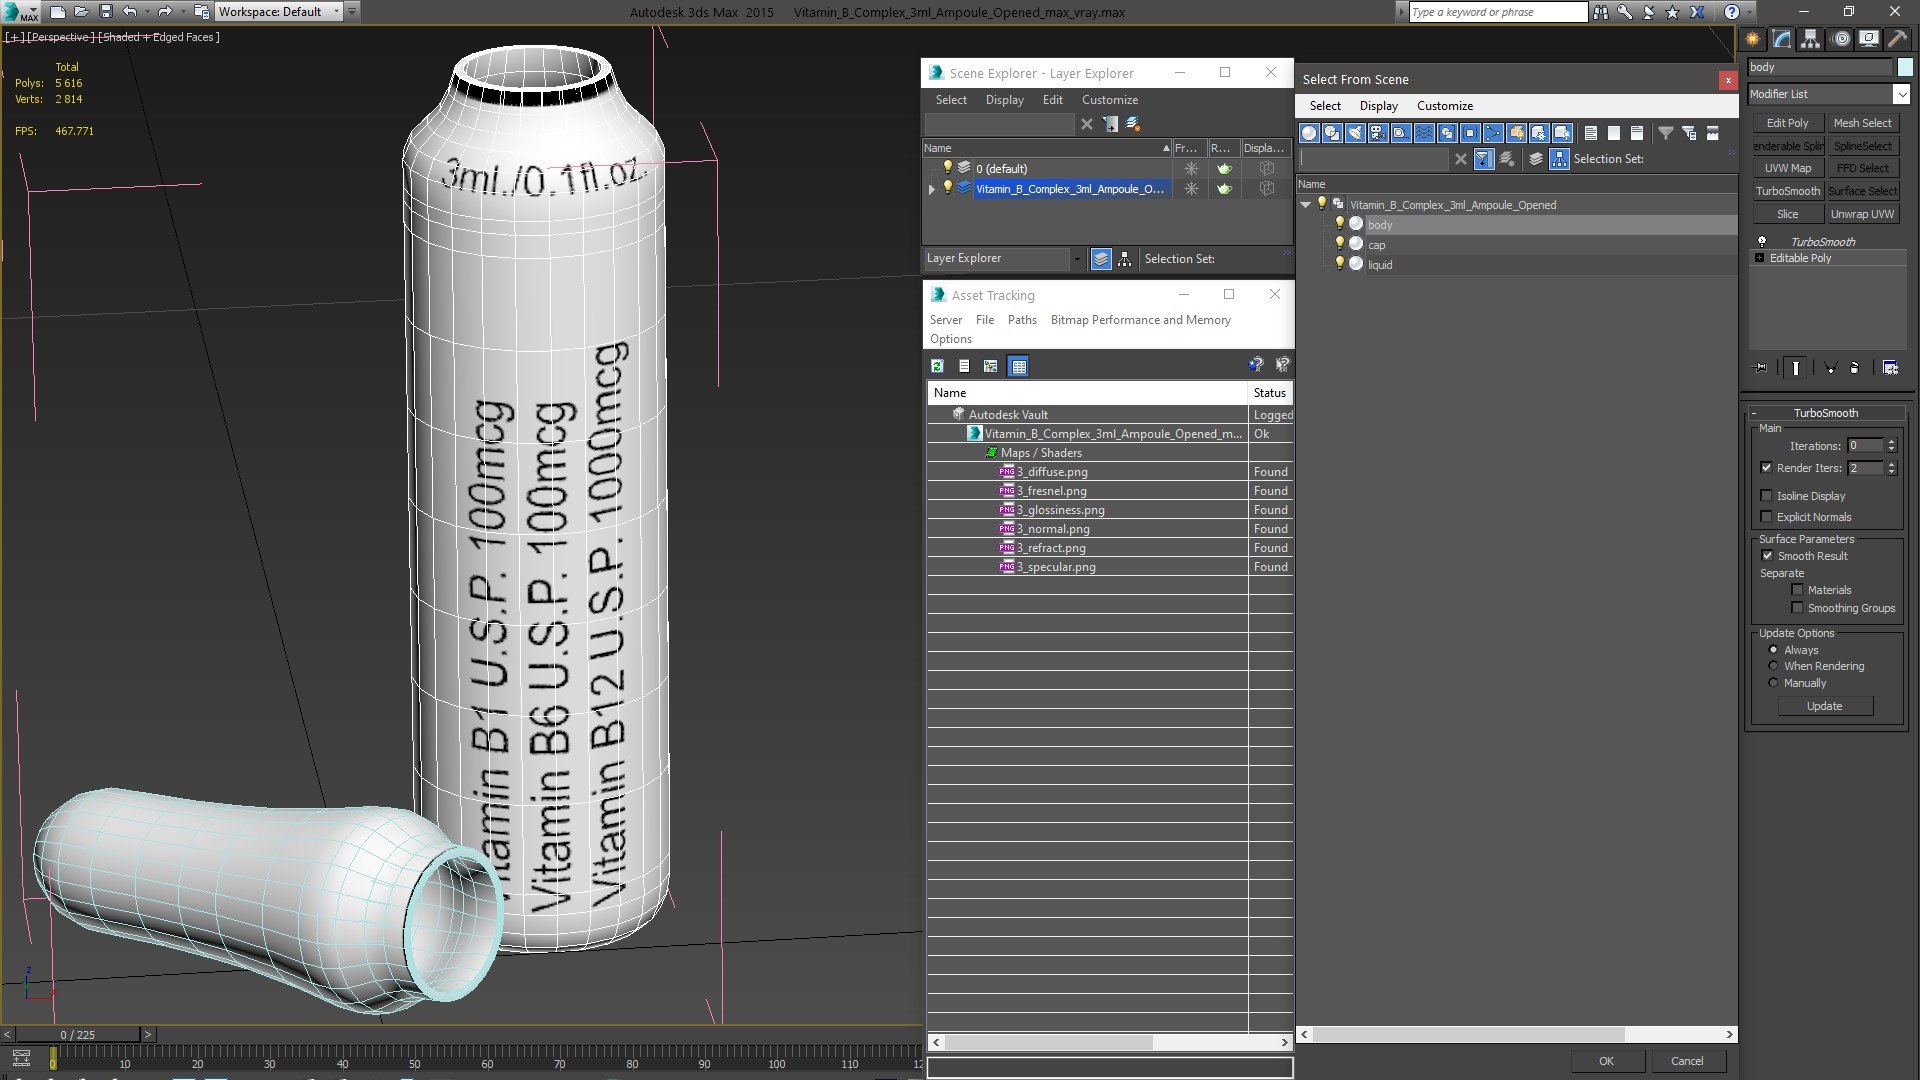Open the Modifier List dropdown
This screenshot has height=1080, width=1920.
(1901, 94)
